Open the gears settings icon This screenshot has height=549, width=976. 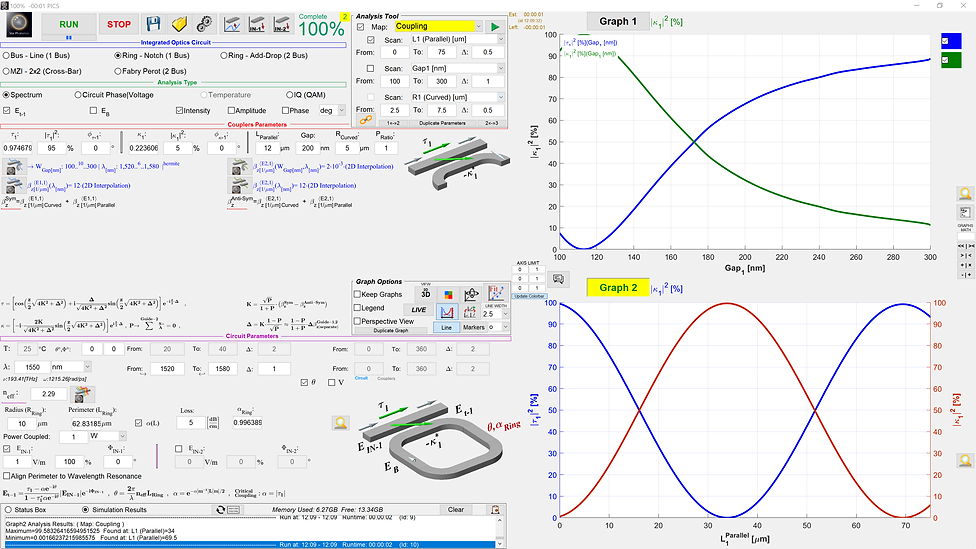(x=204, y=24)
